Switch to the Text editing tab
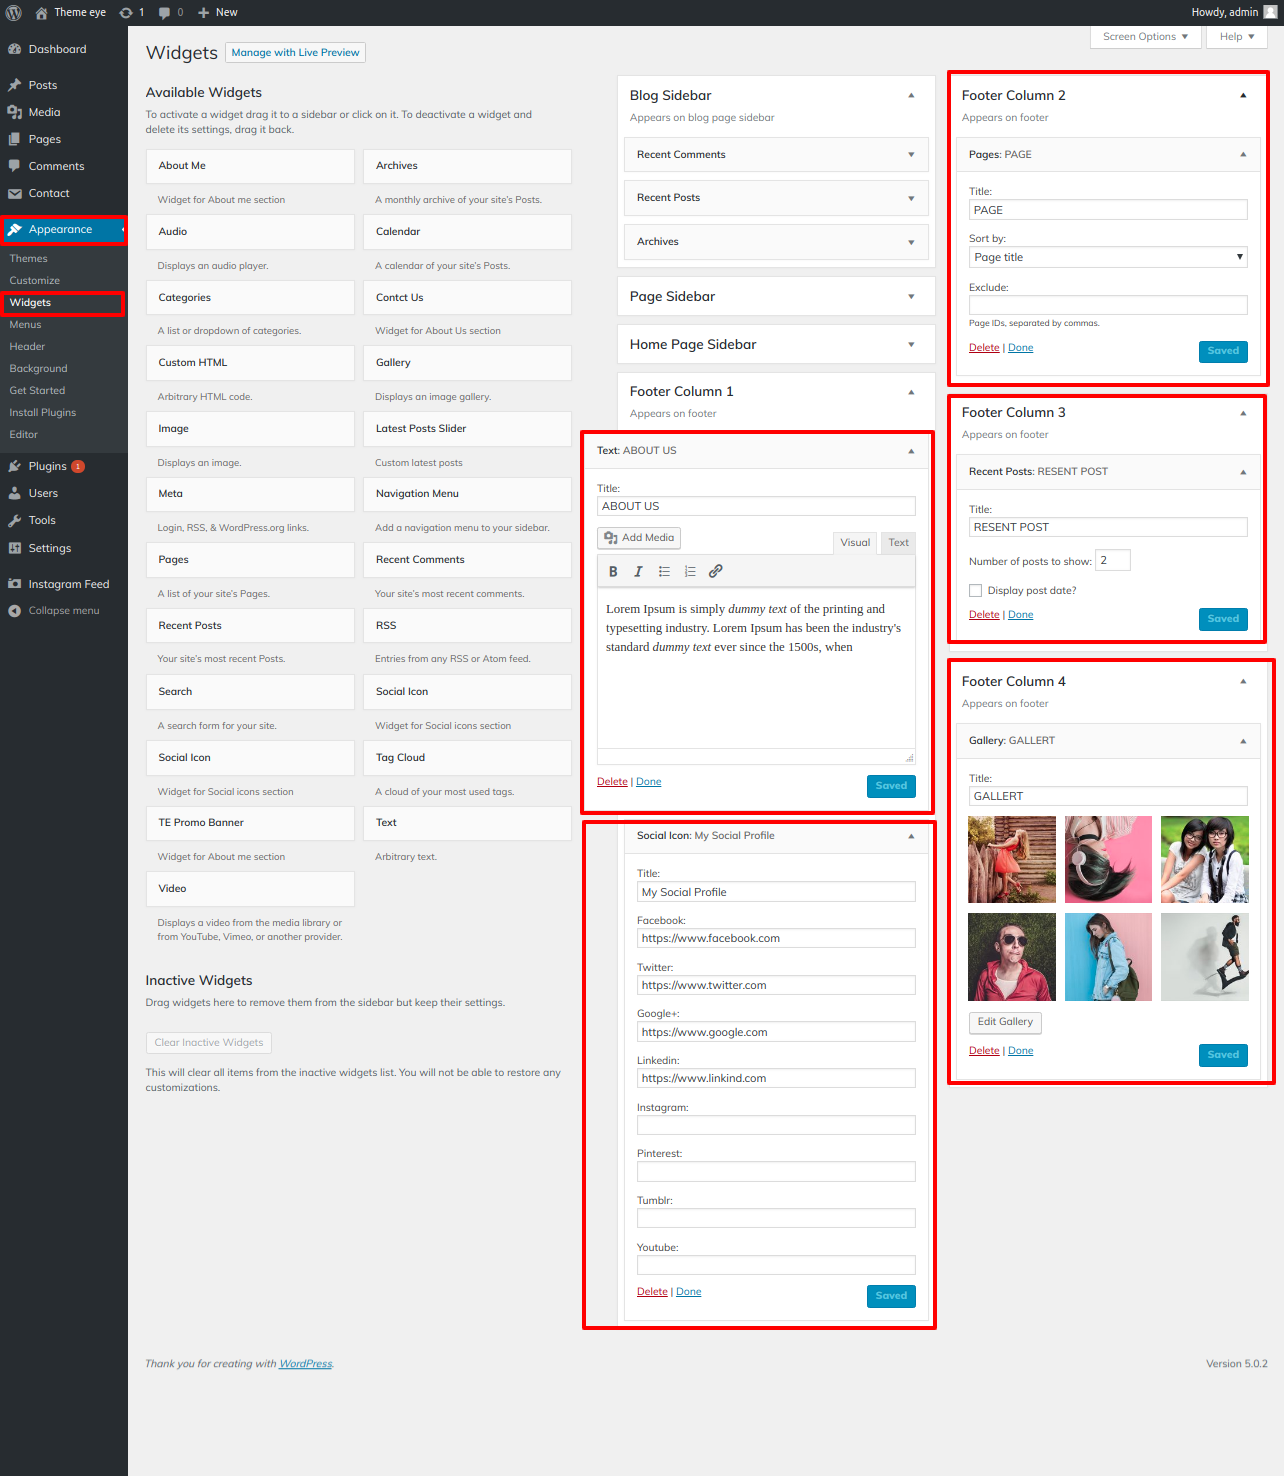 point(896,542)
